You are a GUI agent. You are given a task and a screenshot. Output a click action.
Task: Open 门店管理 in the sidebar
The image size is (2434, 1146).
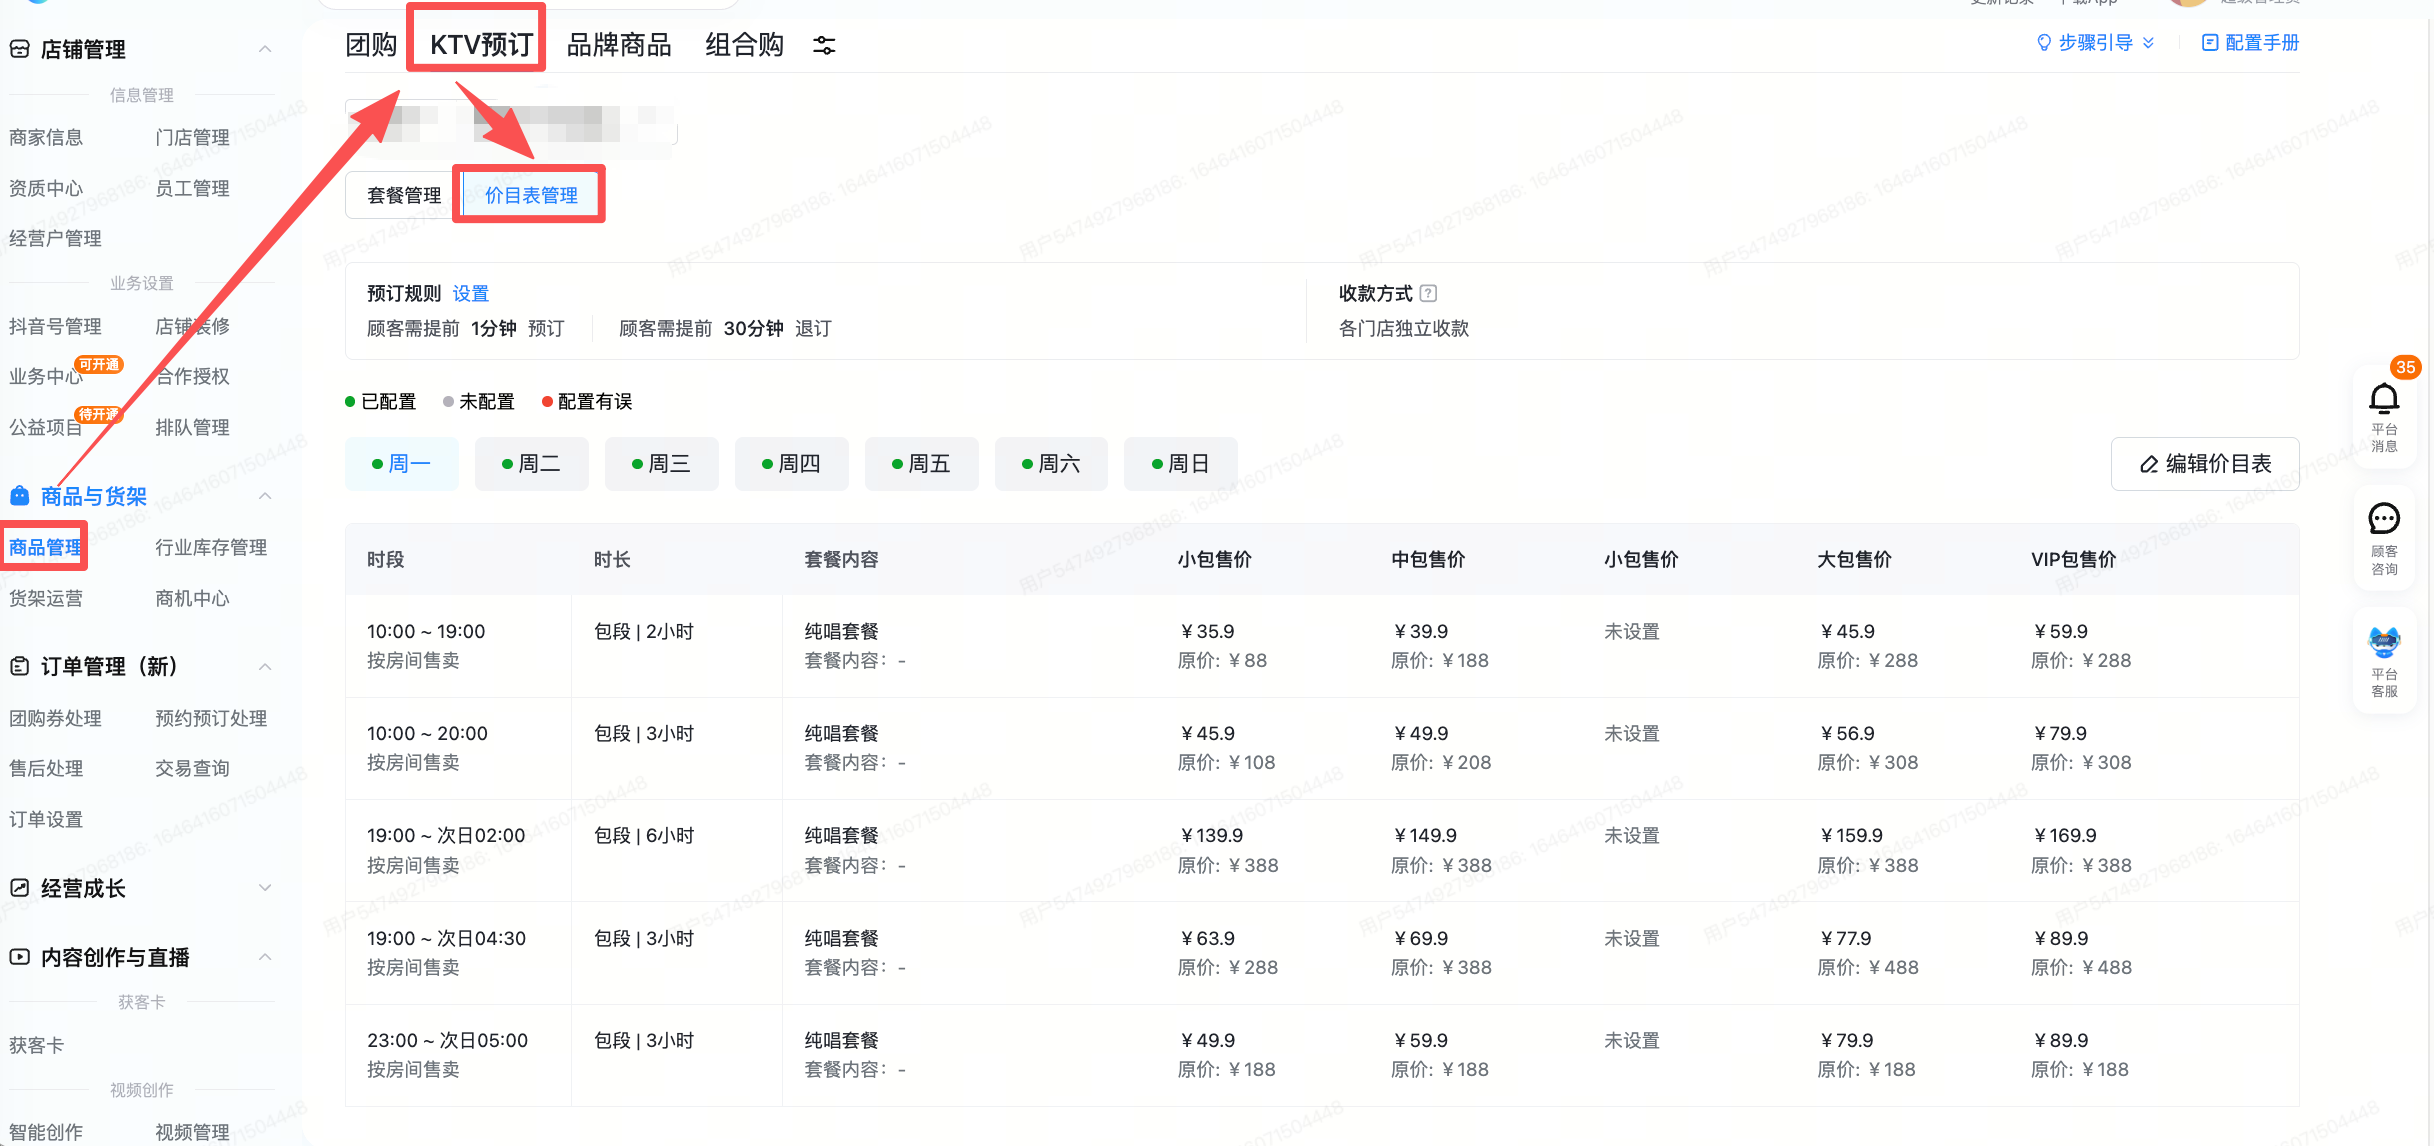coord(192,137)
